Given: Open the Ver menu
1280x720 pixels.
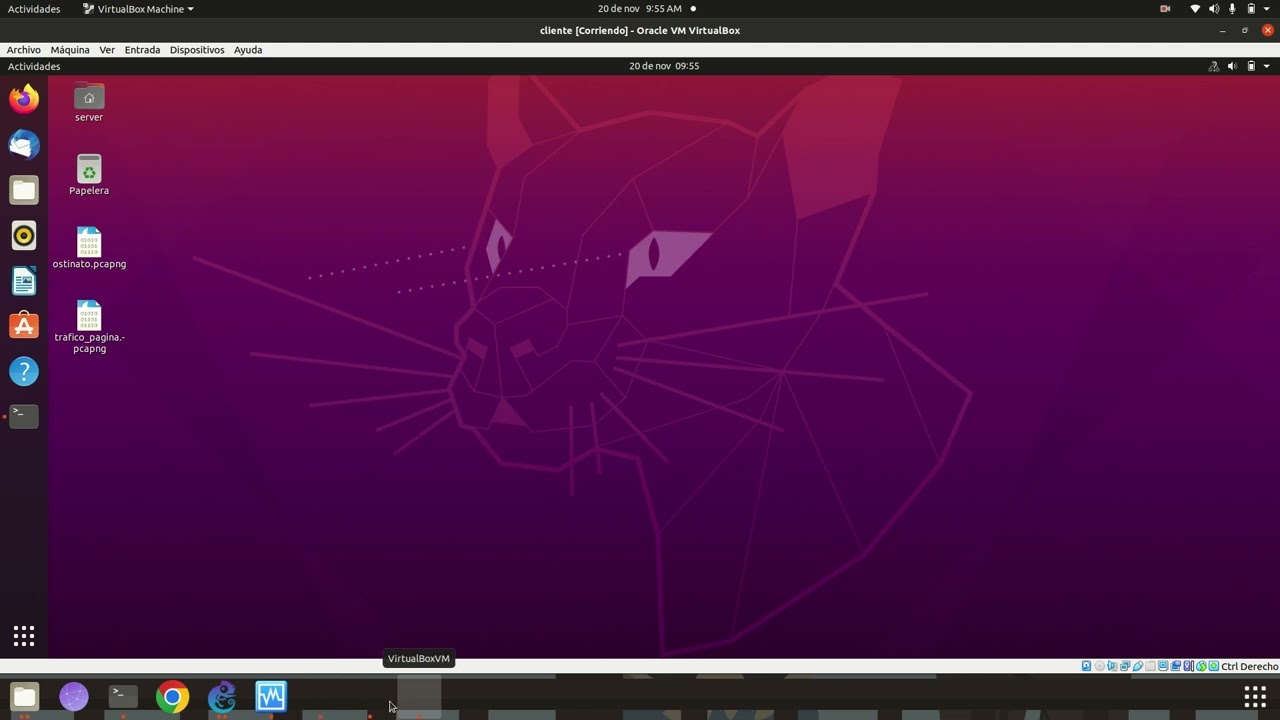Looking at the screenshot, I should [107, 50].
